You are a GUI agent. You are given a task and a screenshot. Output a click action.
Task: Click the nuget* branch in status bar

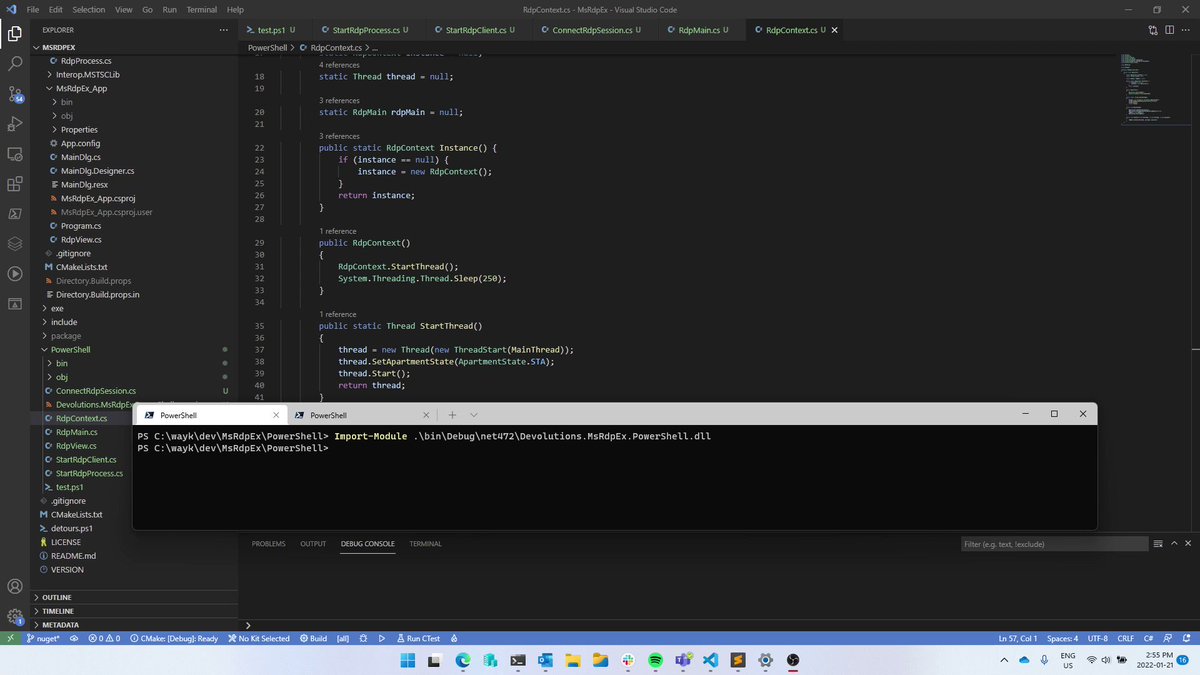click(43, 638)
